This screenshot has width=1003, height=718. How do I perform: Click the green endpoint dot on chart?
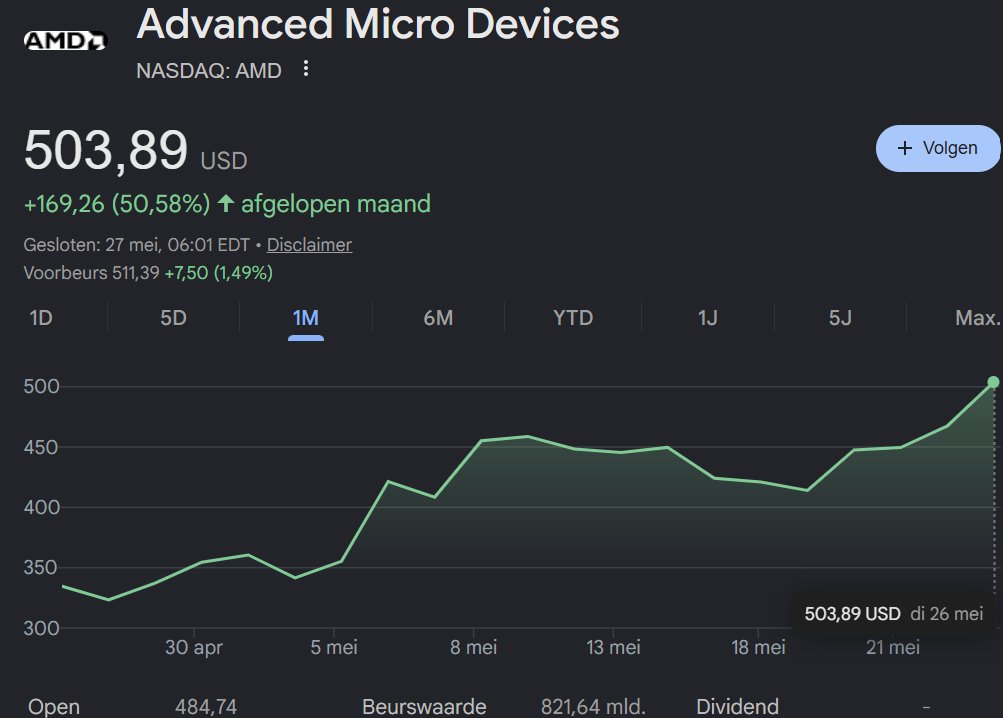coord(993,382)
